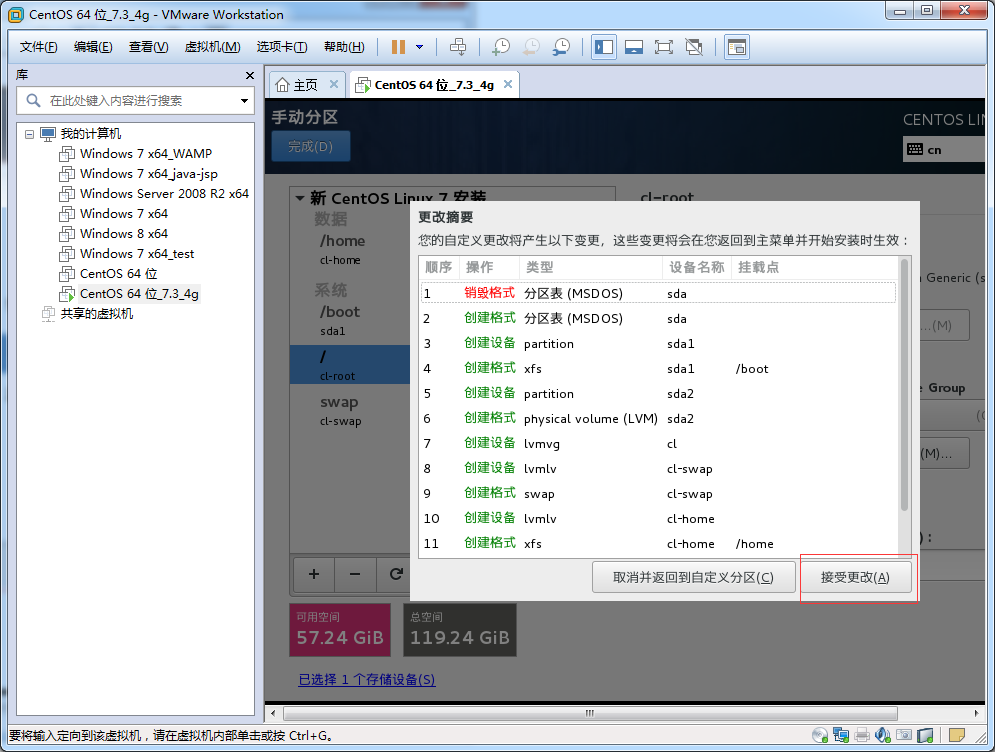This screenshot has width=995, height=752.
Task: Click the Send Ctrl+Alt+Del toolbar icon
Action: coord(458,47)
